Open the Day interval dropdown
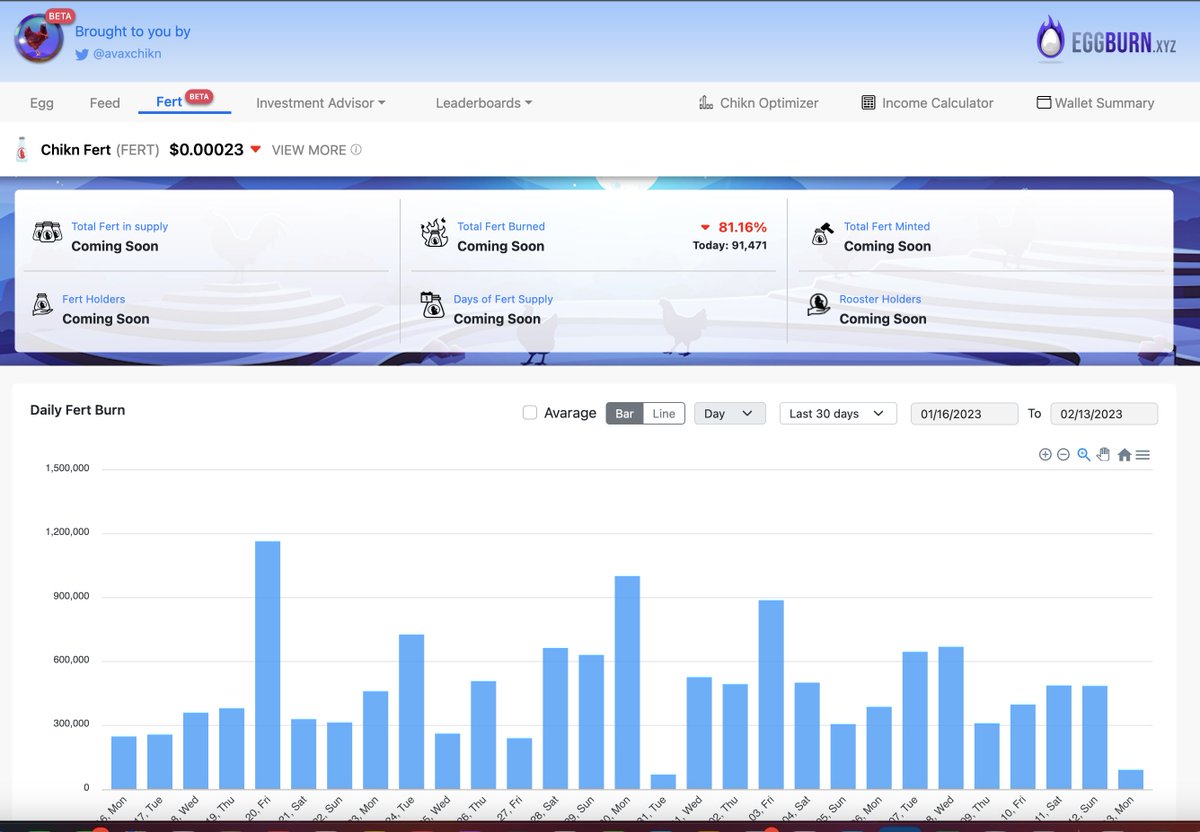This screenshot has height=832, width=1200. pyautogui.click(x=730, y=414)
